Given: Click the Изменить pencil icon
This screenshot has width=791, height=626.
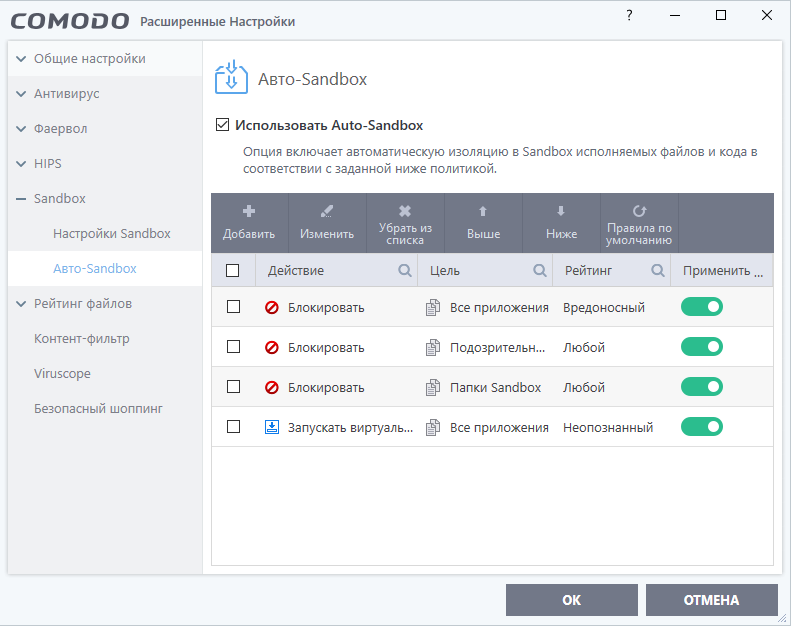Looking at the screenshot, I should point(327,211).
